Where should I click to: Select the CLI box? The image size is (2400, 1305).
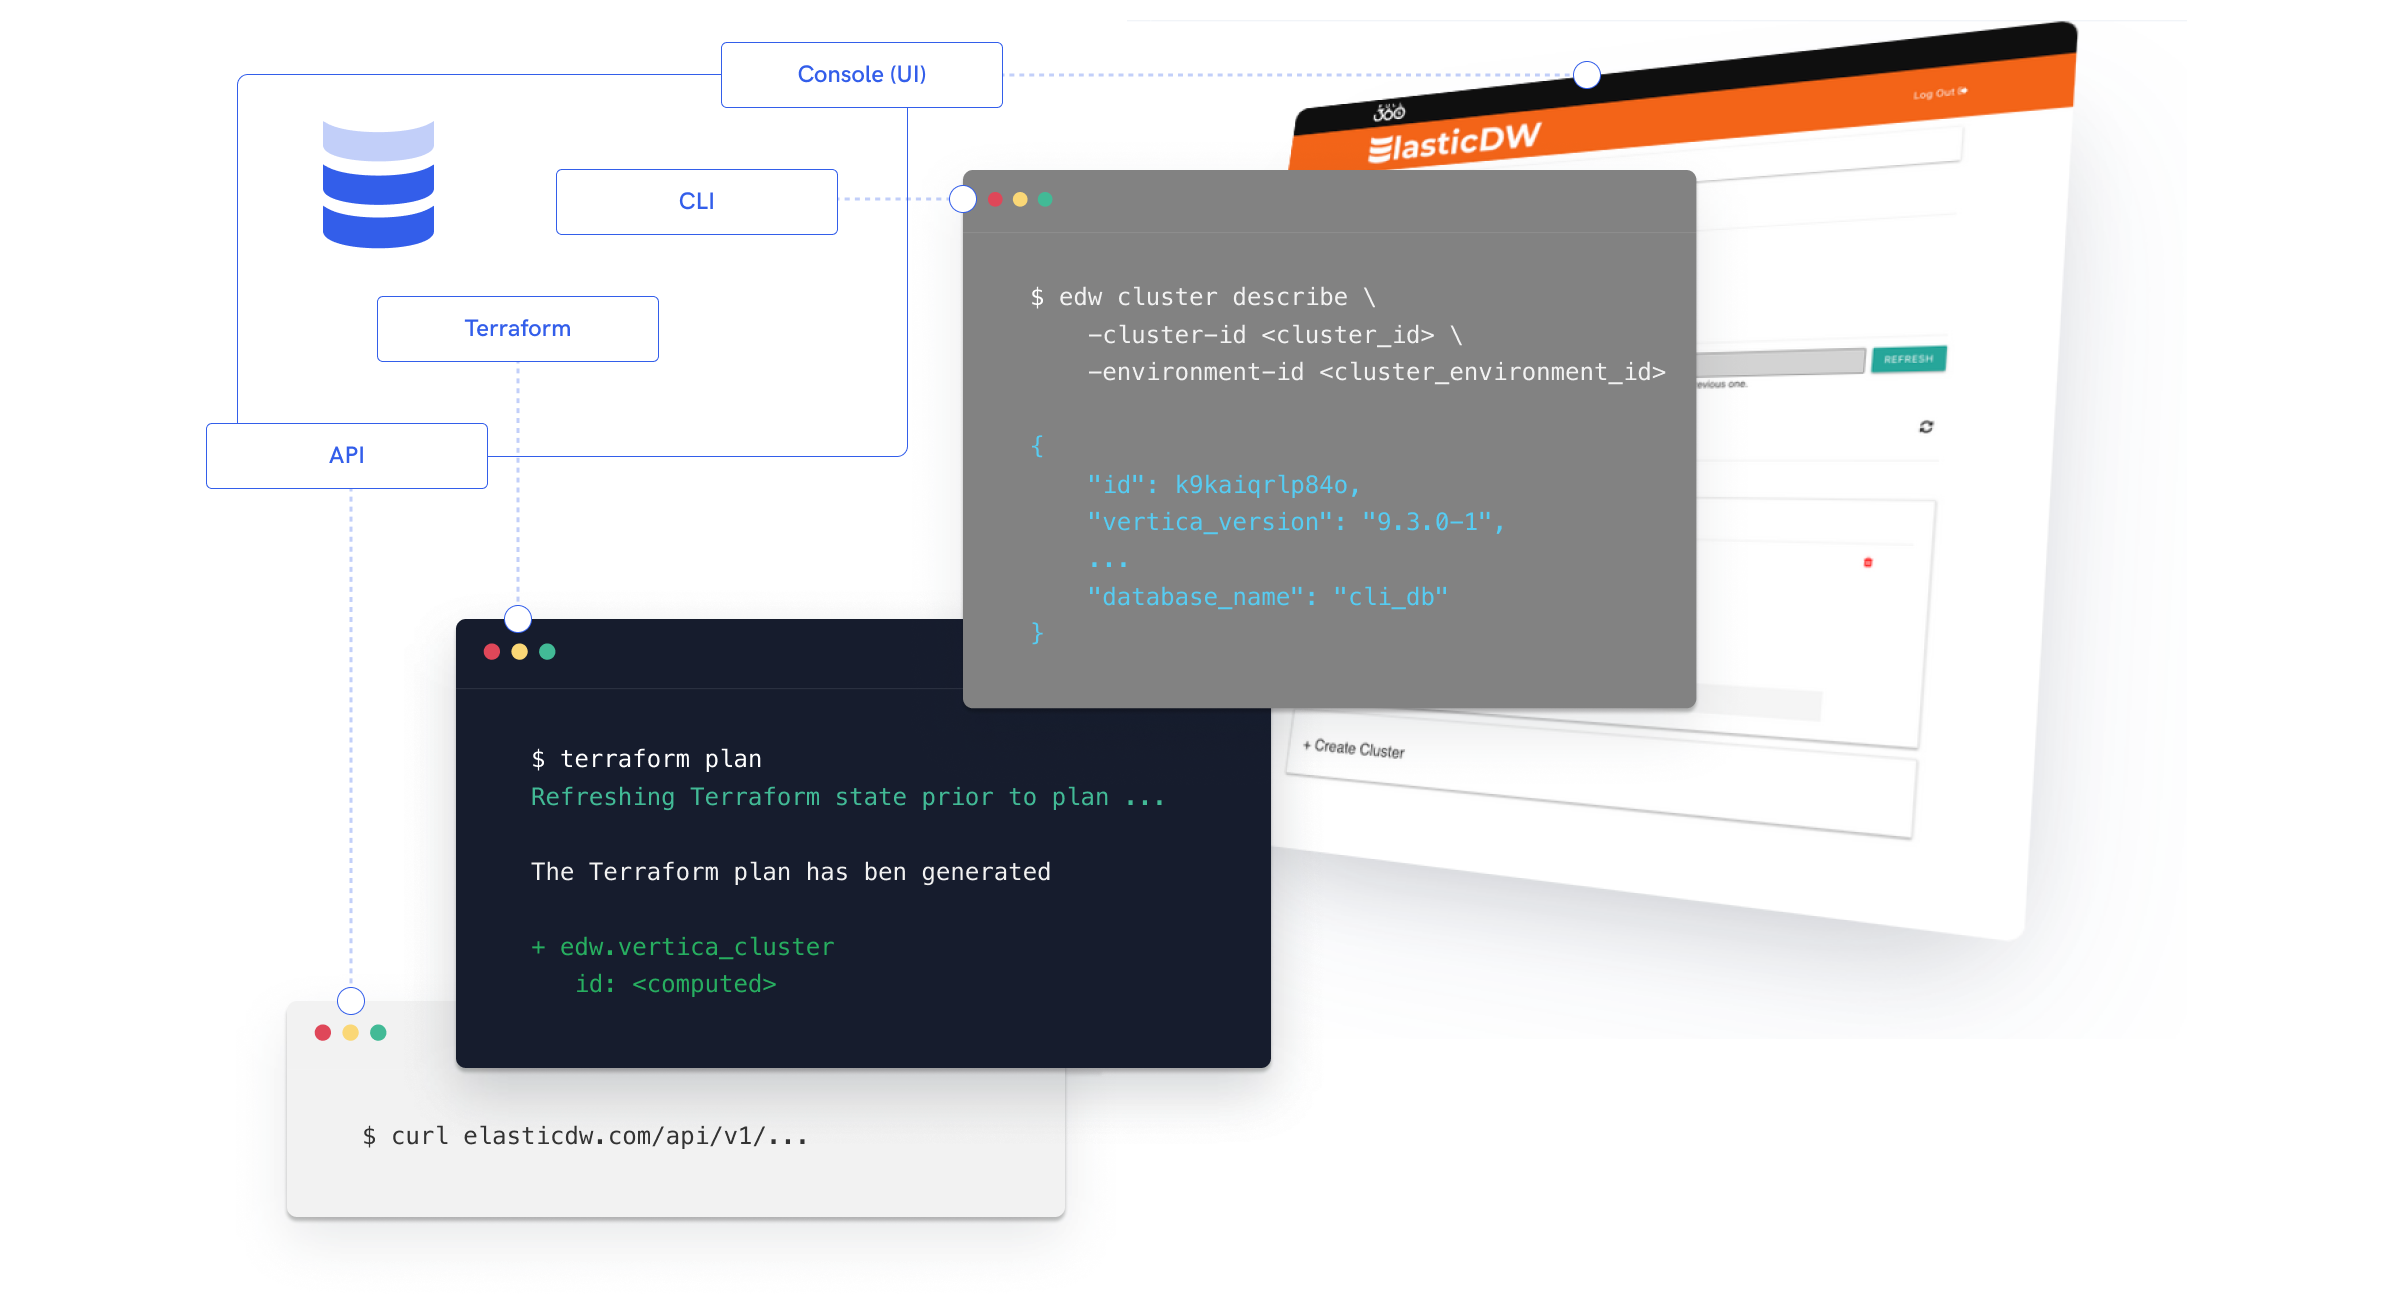pos(696,202)
